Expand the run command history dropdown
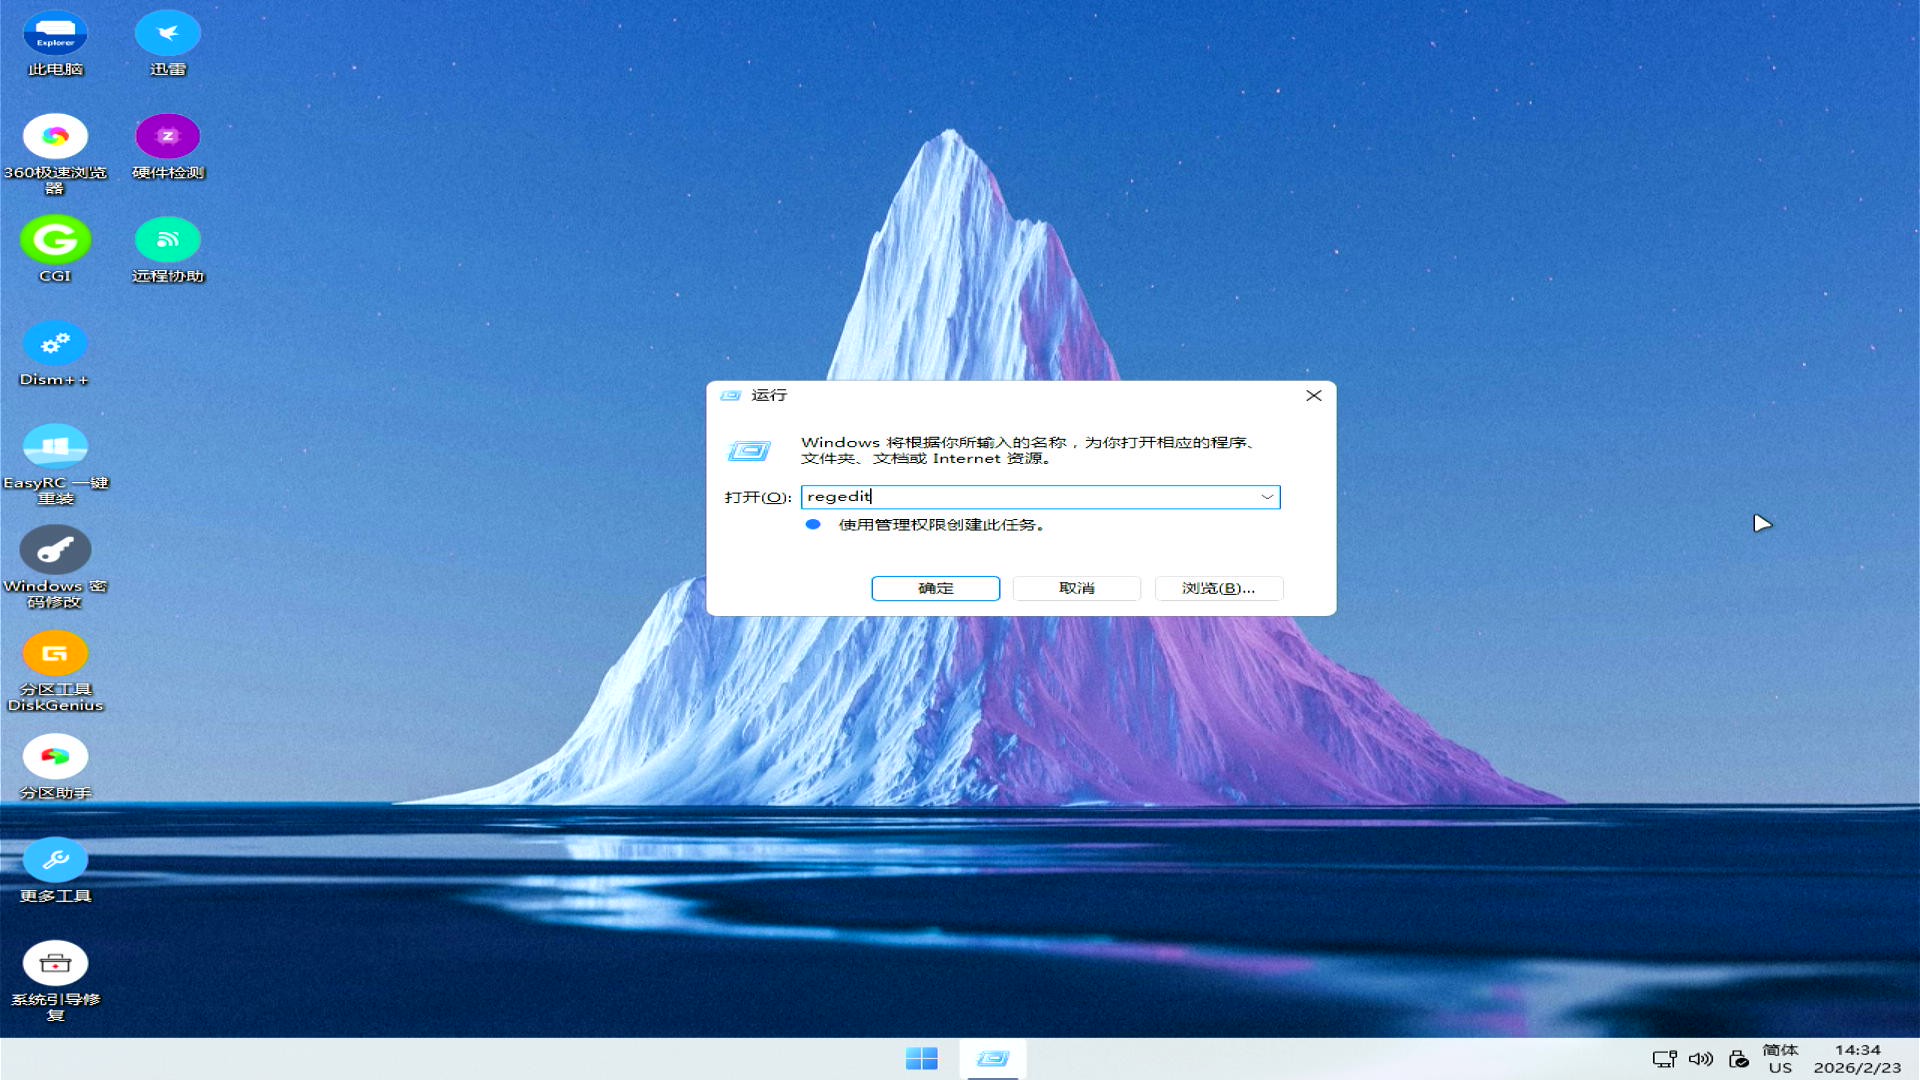Image resolution: width=1920 pixels, height=1080 pixels. pyautogui.click(x=1267, y=497)
